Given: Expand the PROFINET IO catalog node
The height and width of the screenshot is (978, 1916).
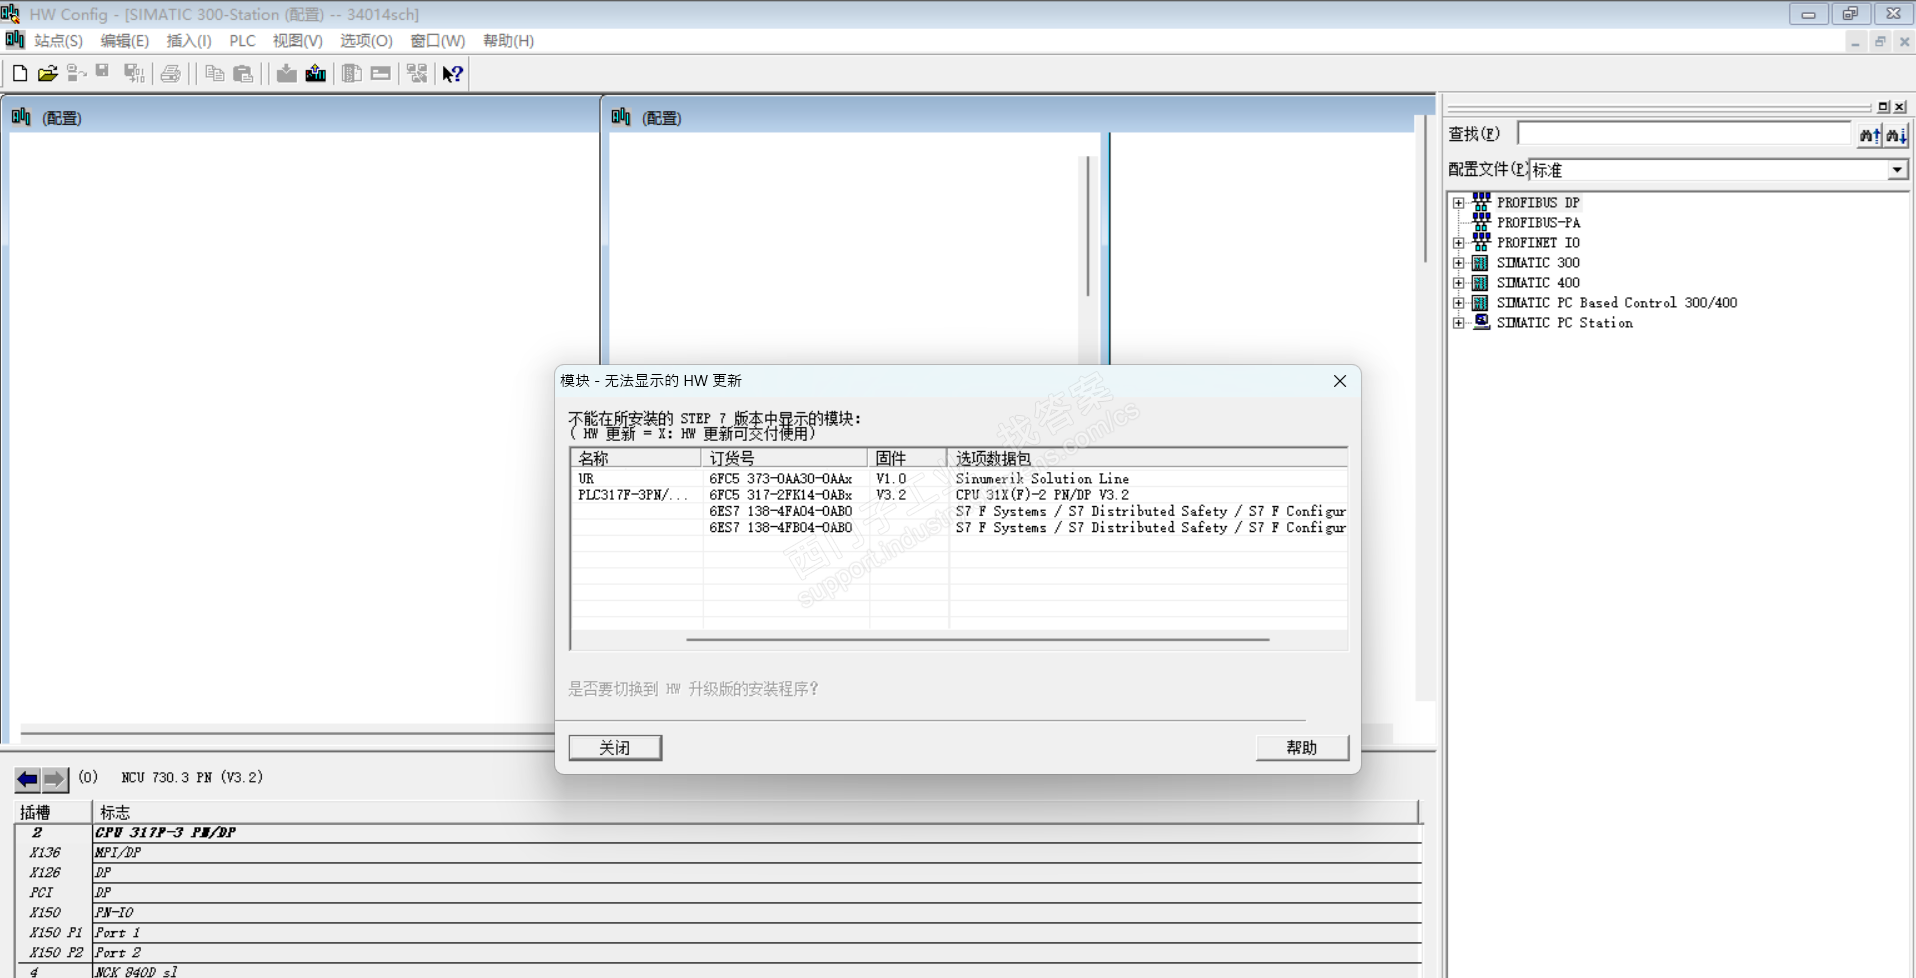Looking at the screenshot, I should tap(1459, 243).
